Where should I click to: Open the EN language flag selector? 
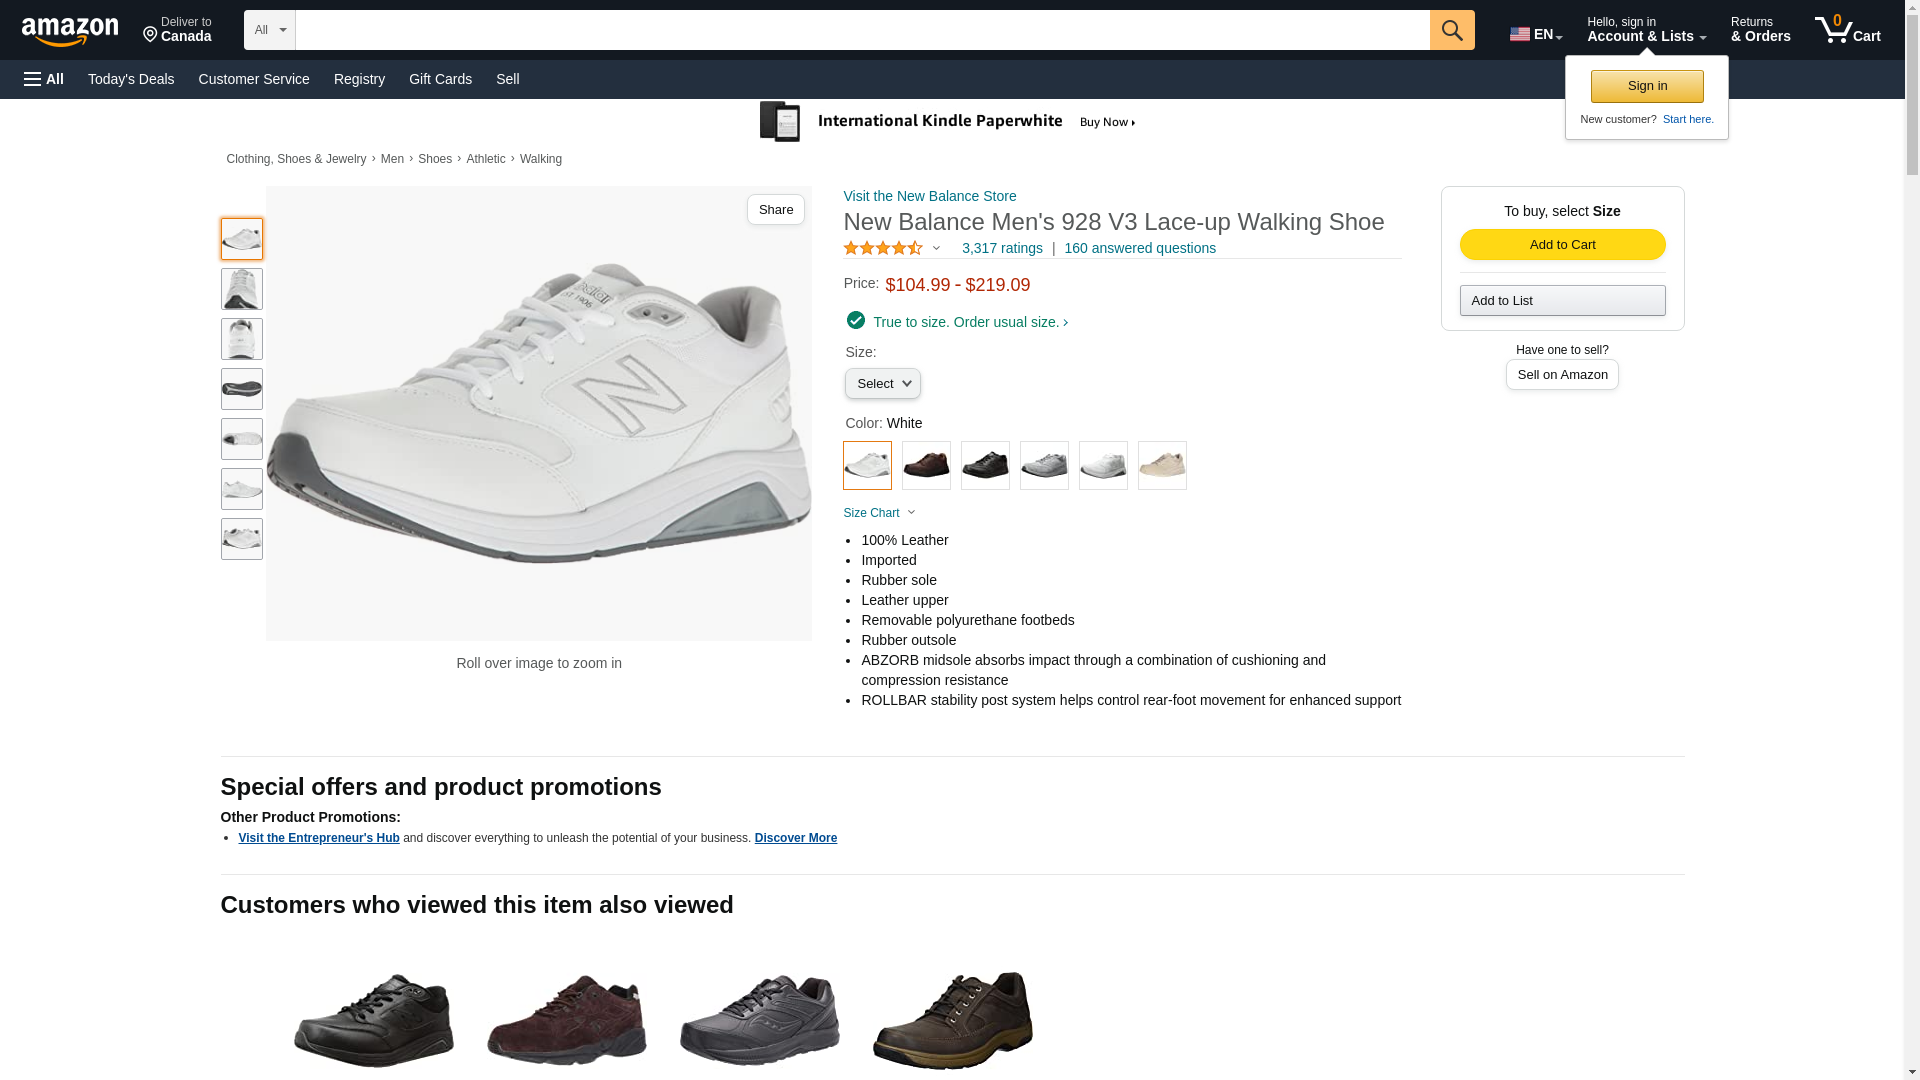[1535, 34]
